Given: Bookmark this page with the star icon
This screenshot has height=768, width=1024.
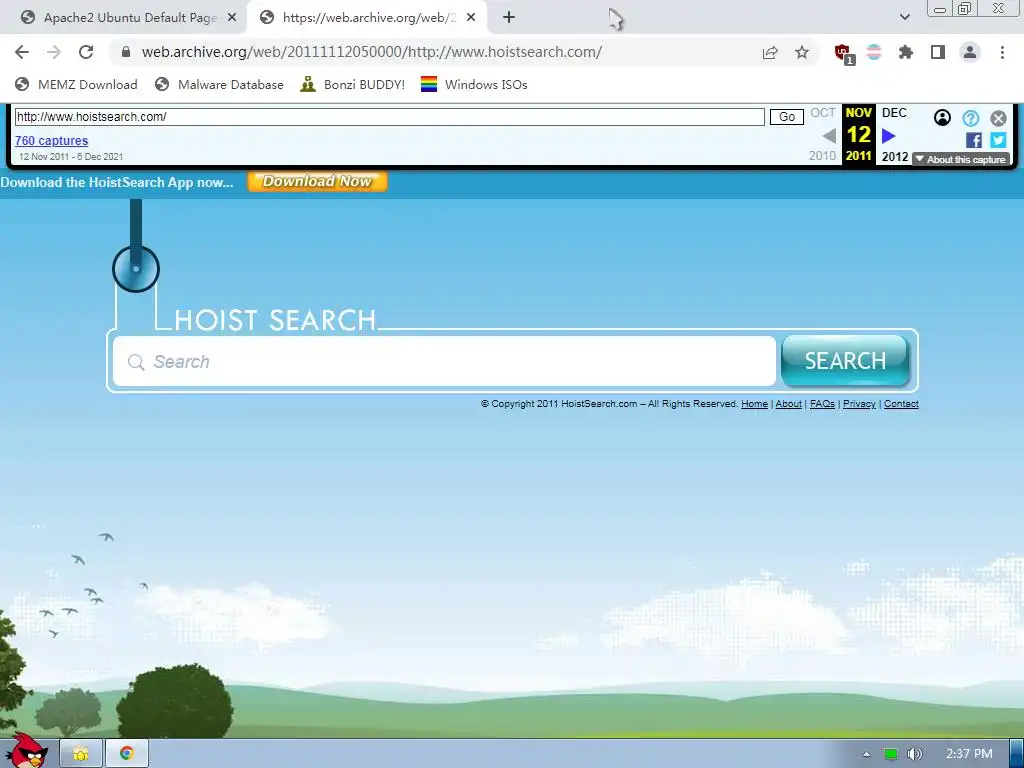Looking at the screenshot, I should click(x=802, y=52).
